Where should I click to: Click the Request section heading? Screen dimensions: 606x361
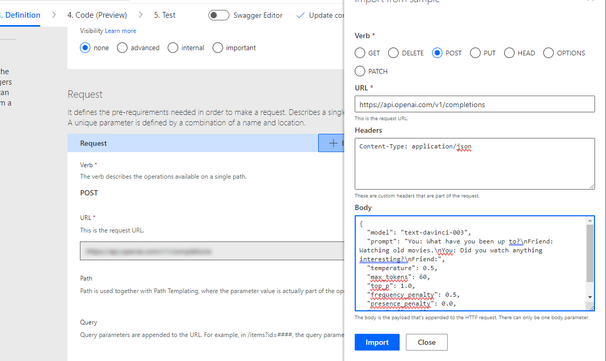click(x=85, y=94)
